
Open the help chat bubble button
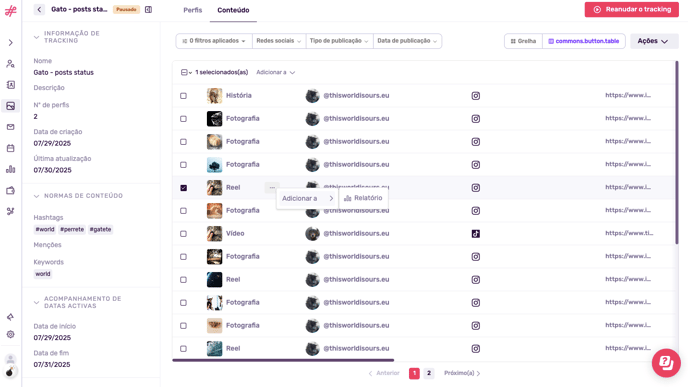click(666, 363)
